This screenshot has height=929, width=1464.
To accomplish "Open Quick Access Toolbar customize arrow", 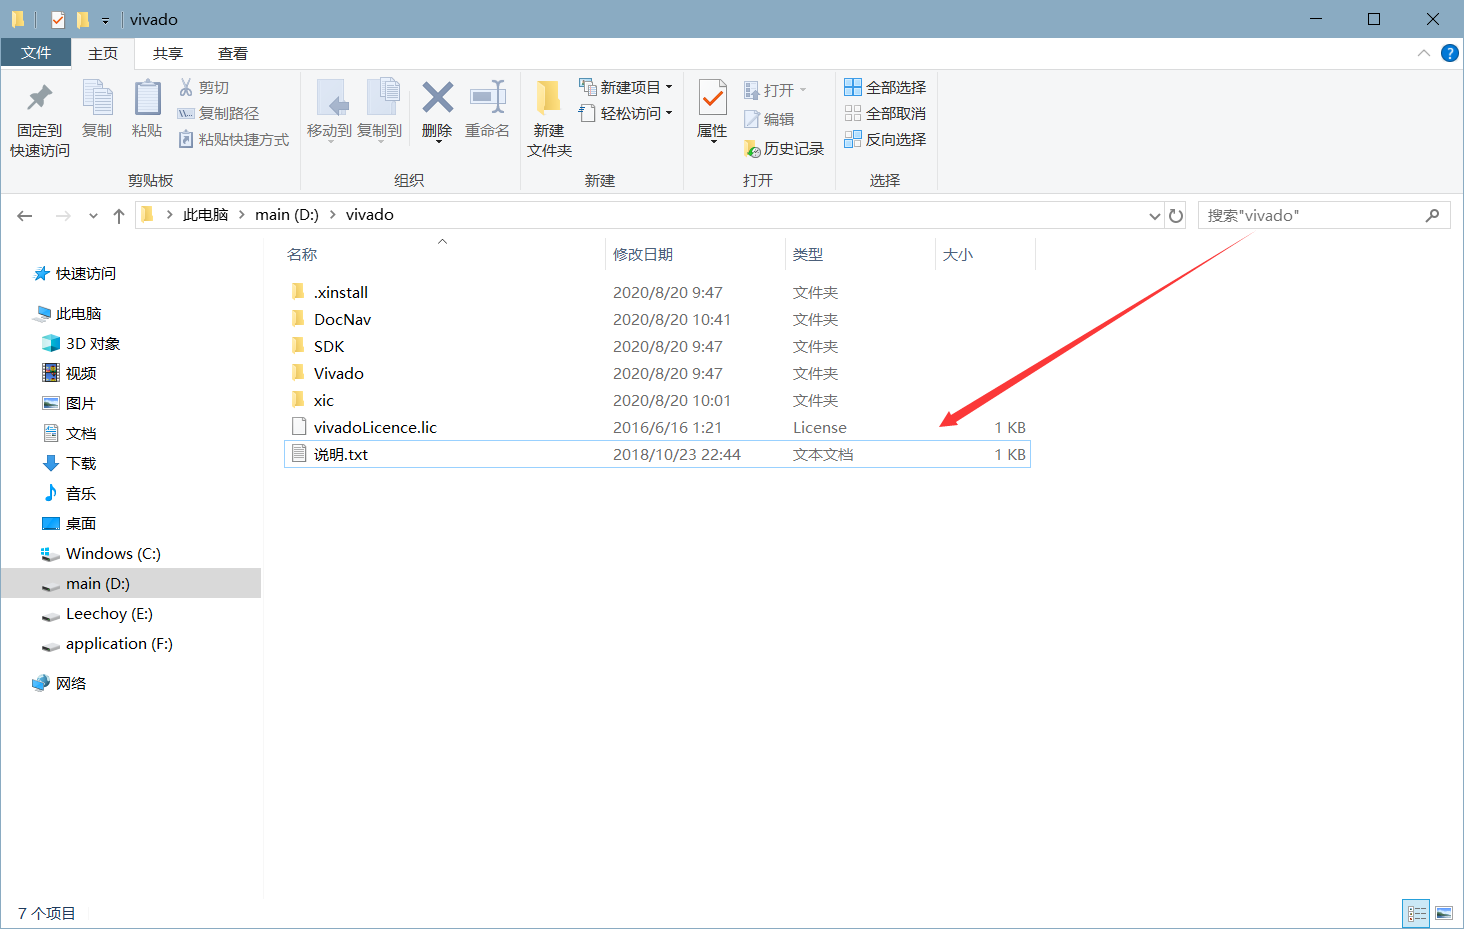I will tap(105, 20).
